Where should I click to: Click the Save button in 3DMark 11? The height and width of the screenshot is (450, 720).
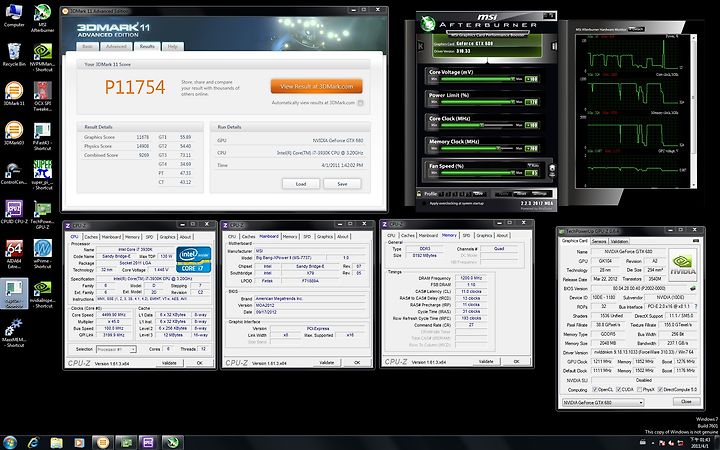pos(342,184)
